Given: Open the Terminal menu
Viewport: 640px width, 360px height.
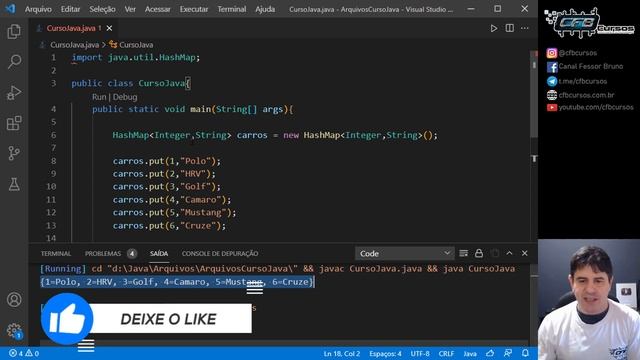Looking at the screenshot, I should (x=231, y=9).
